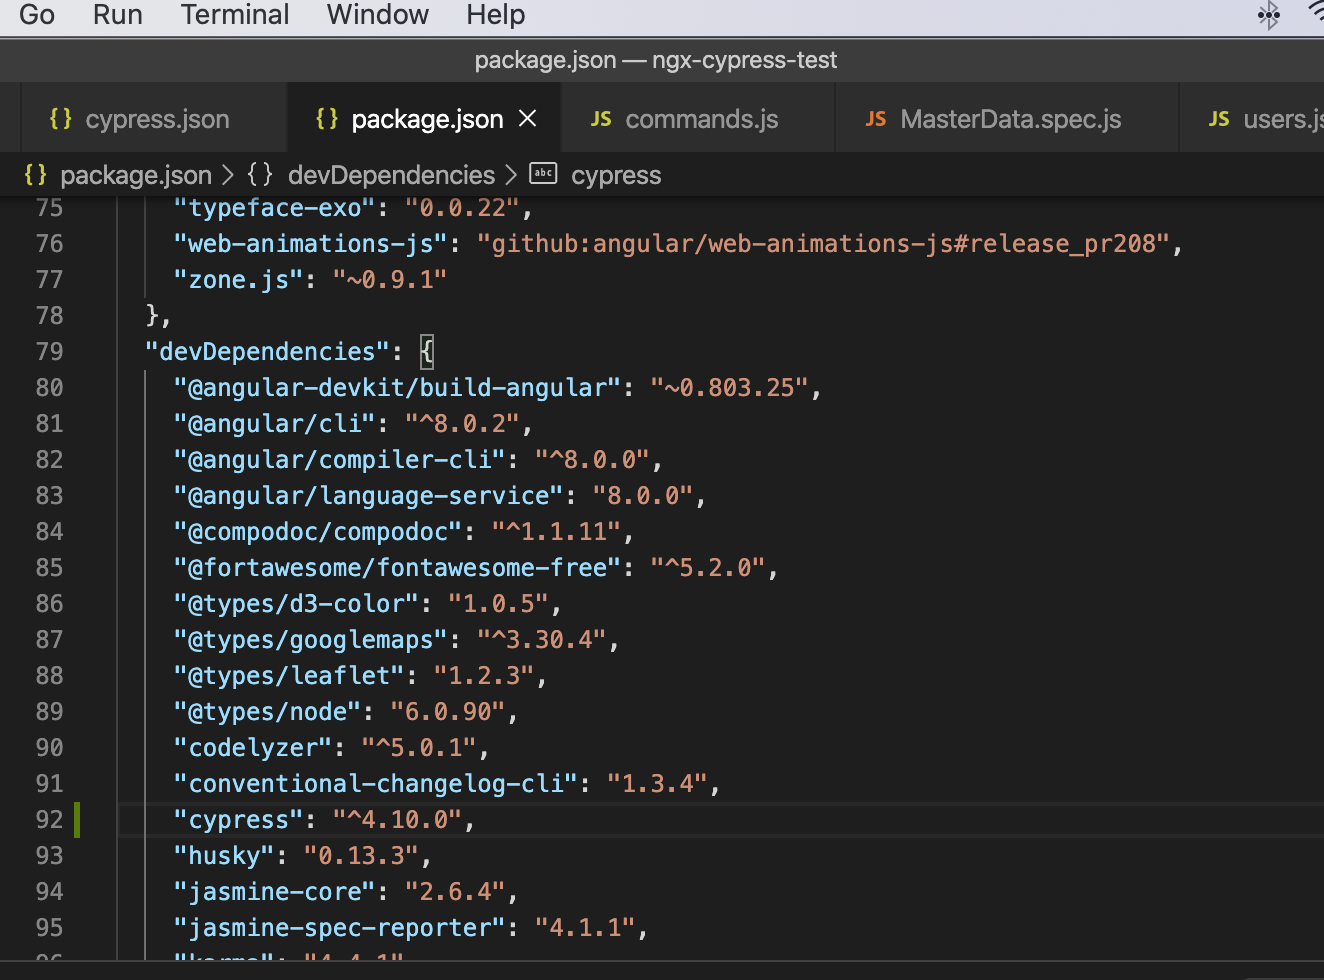This screenshot has height=980, width=1324.
Task: Switch to the commands.js tab
Action: coord(701,119)
